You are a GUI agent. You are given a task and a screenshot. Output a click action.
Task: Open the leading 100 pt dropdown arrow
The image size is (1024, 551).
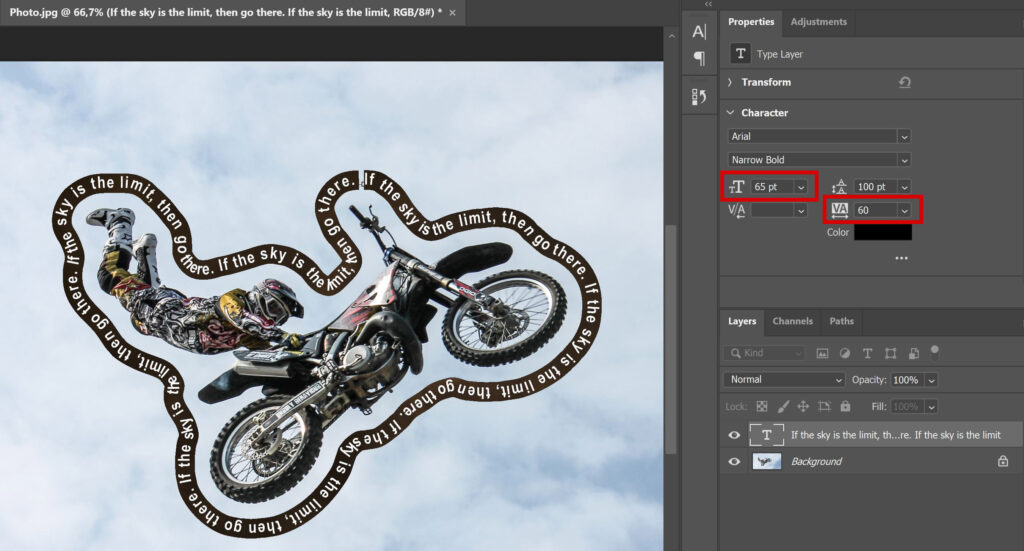pos(904,187)
